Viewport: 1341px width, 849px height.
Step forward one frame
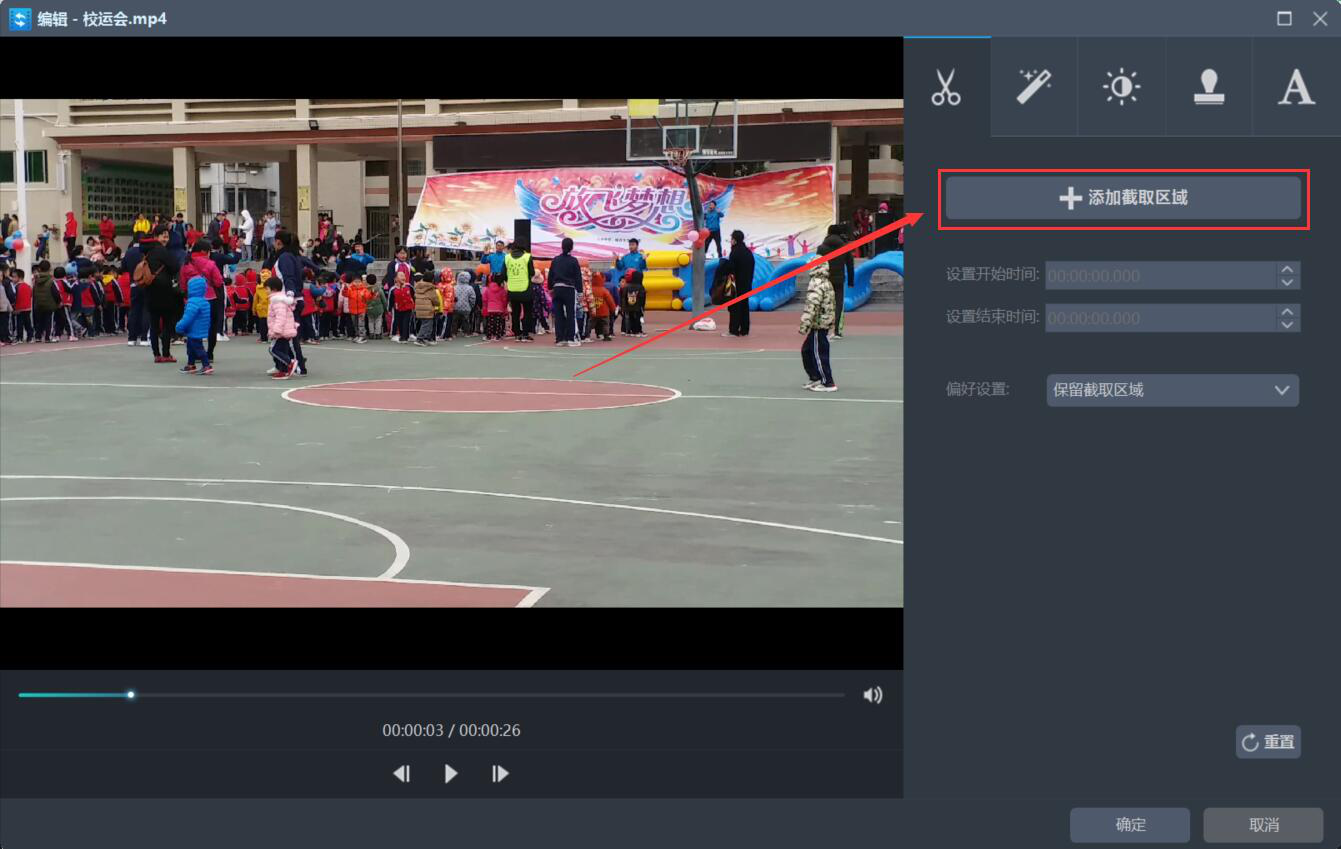tap(500, 773)
